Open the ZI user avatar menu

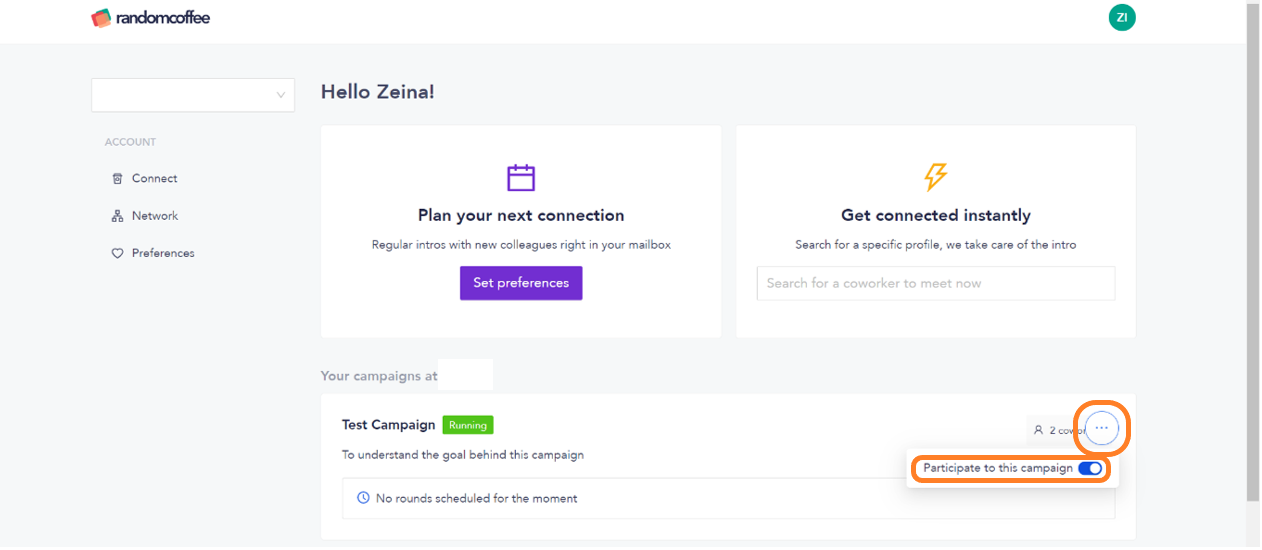1122,17
